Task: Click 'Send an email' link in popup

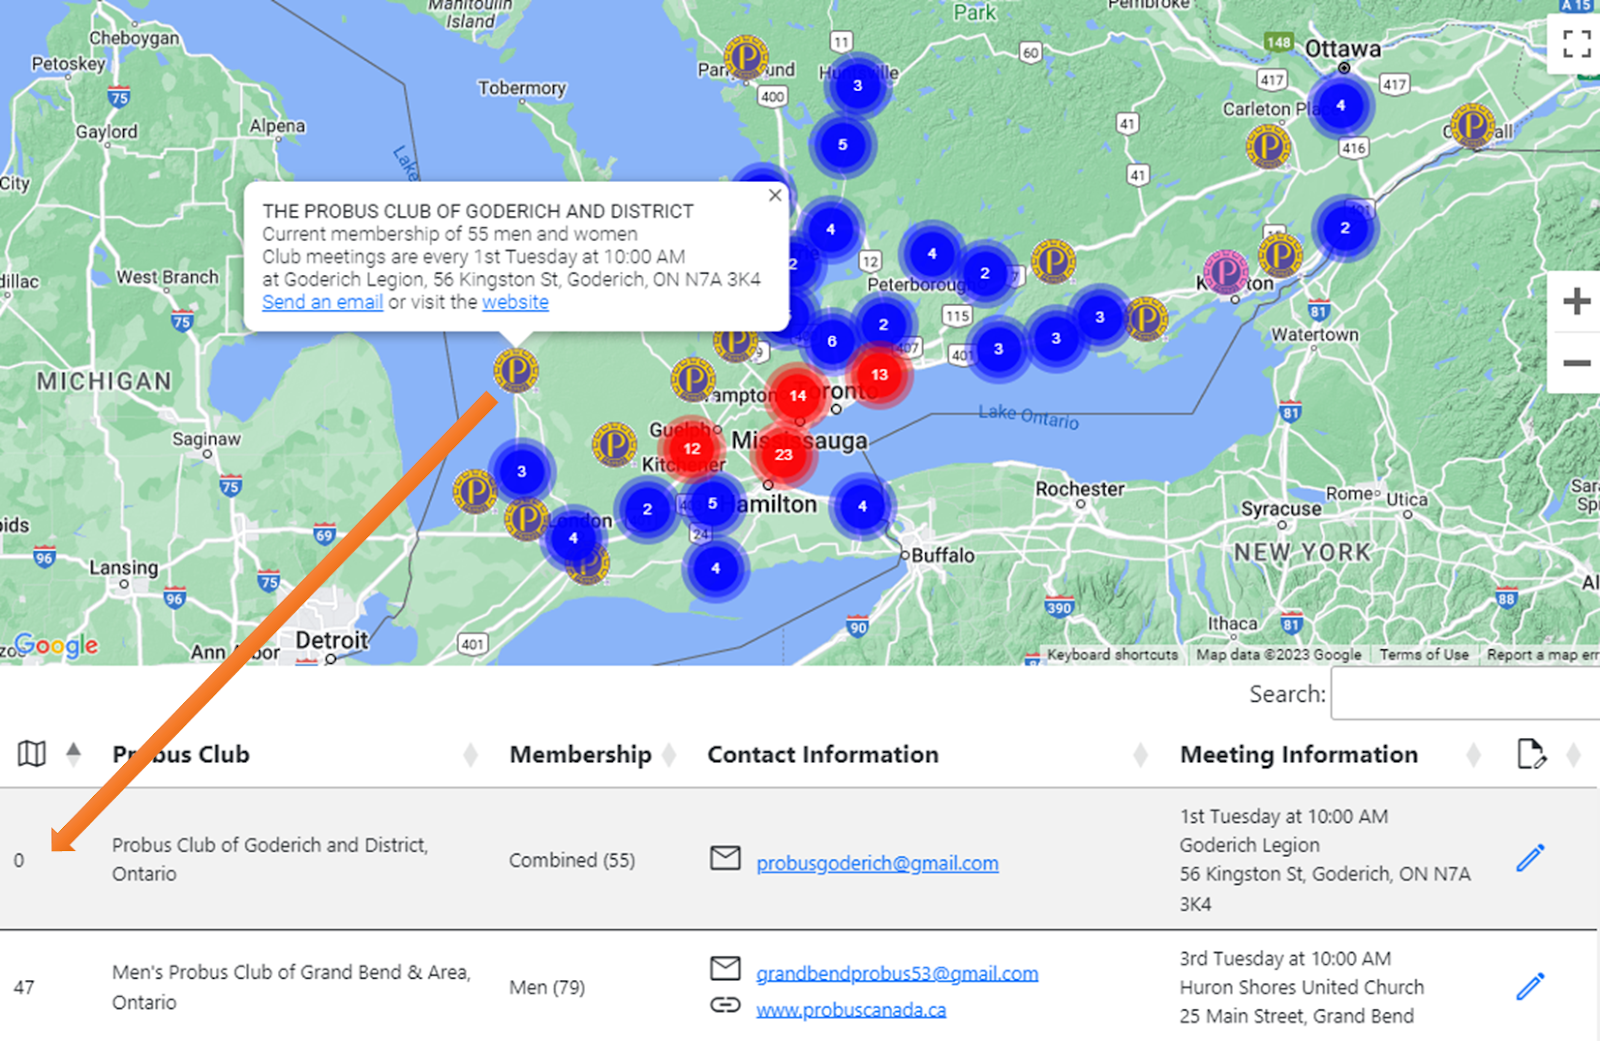Action: point(322,302)
